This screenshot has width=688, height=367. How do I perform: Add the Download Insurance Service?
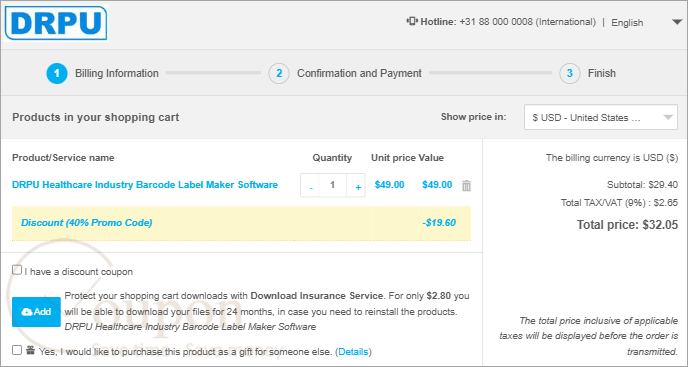(36, 312)
